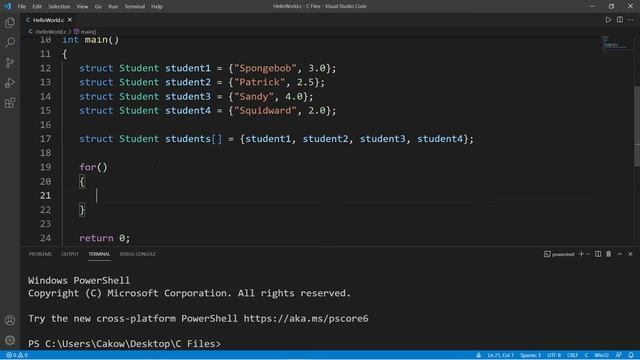The height and width of the screenshot is (360, 640).
Task: Open the Terminal menu
Action: click(134, 6)
